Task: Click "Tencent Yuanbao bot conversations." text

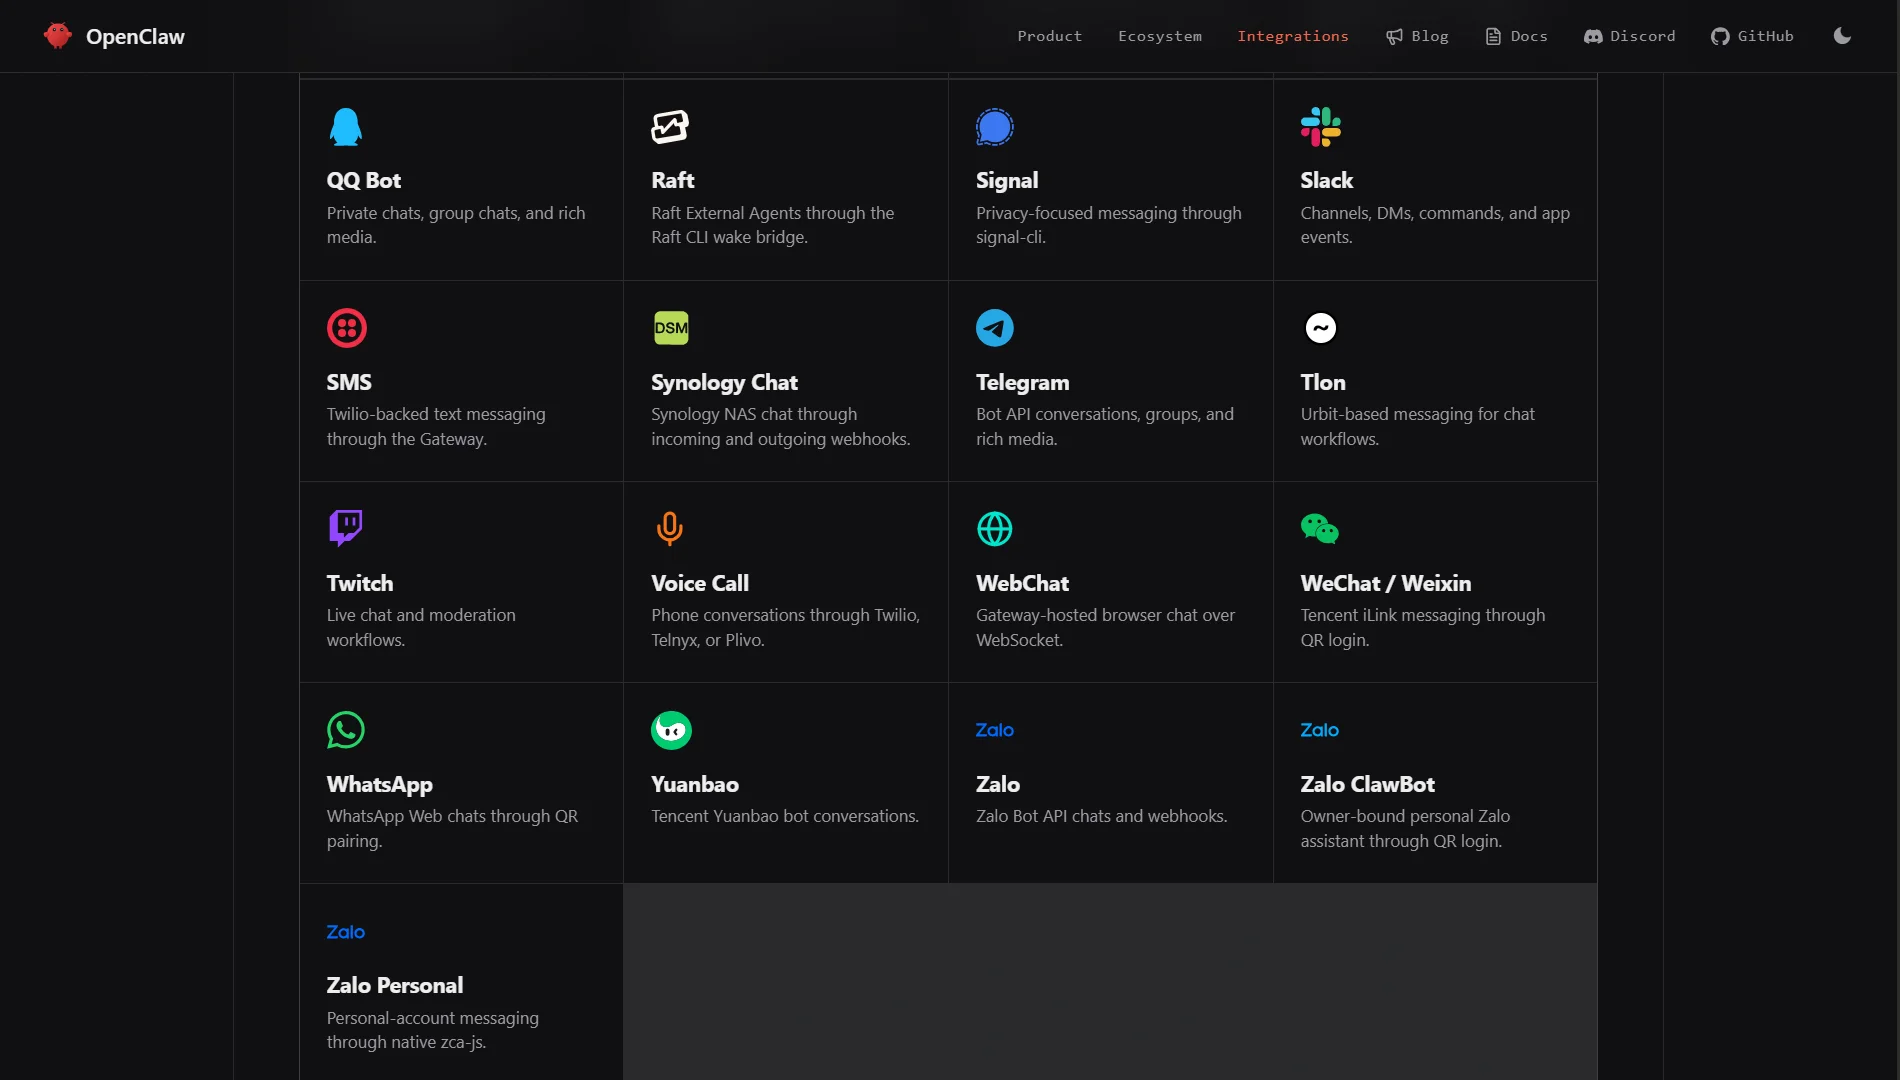Action: click(x=785, y=816)
